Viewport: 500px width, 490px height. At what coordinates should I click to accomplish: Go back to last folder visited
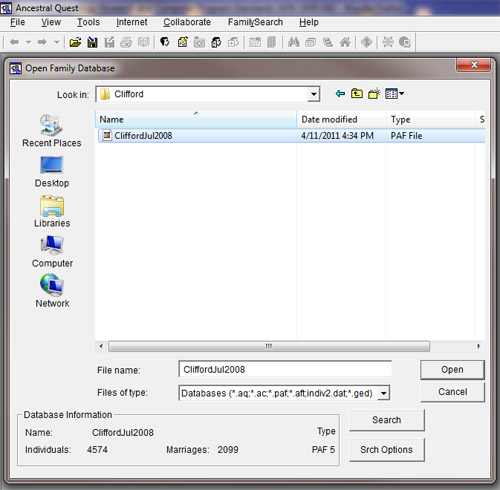pyautogui.click(x=340, y=94)
